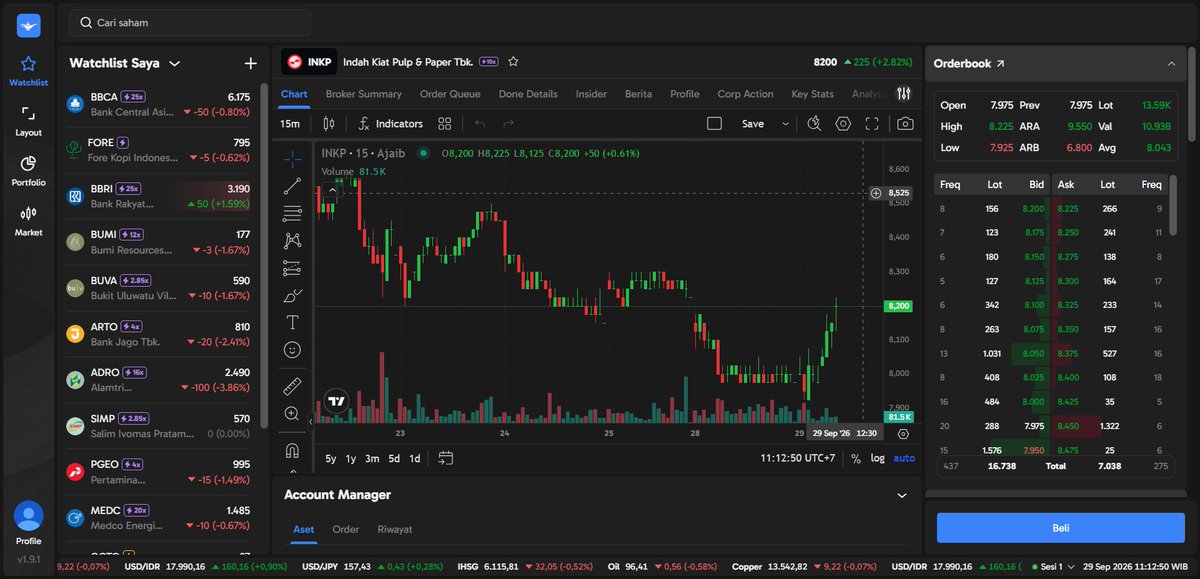This screenshot has width=1200, height=579.
Task: Enter fullscreen chart mode
Action: point(872,124)
